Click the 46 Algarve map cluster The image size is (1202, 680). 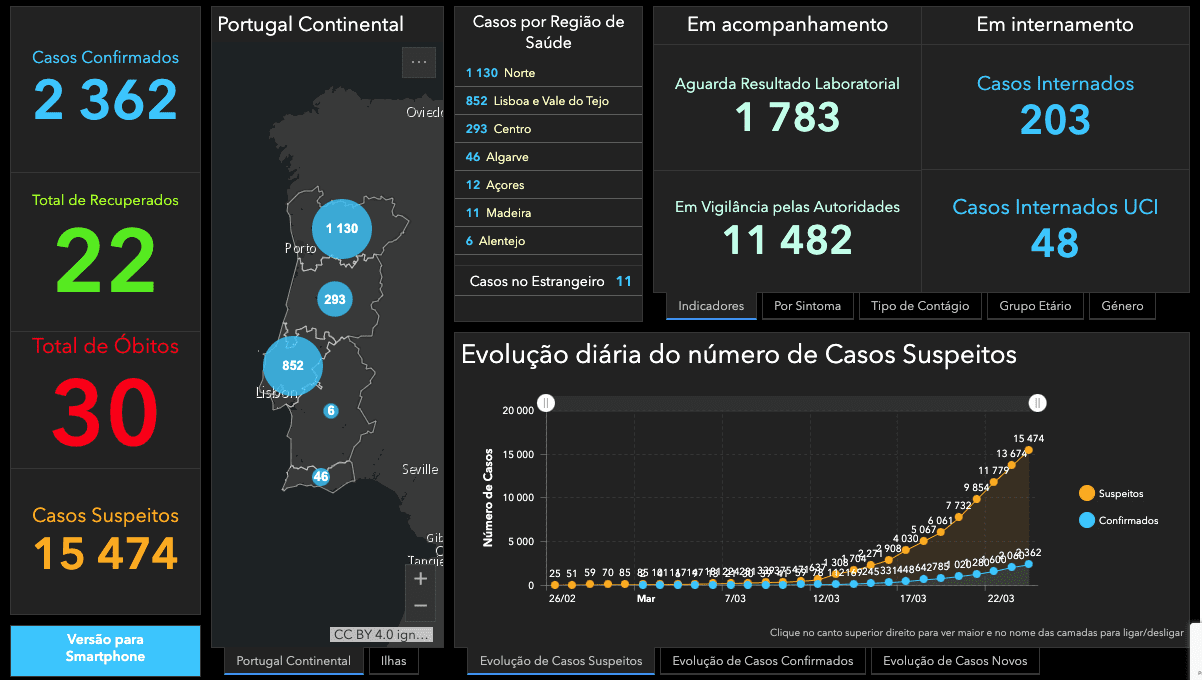tap(320, 477)
